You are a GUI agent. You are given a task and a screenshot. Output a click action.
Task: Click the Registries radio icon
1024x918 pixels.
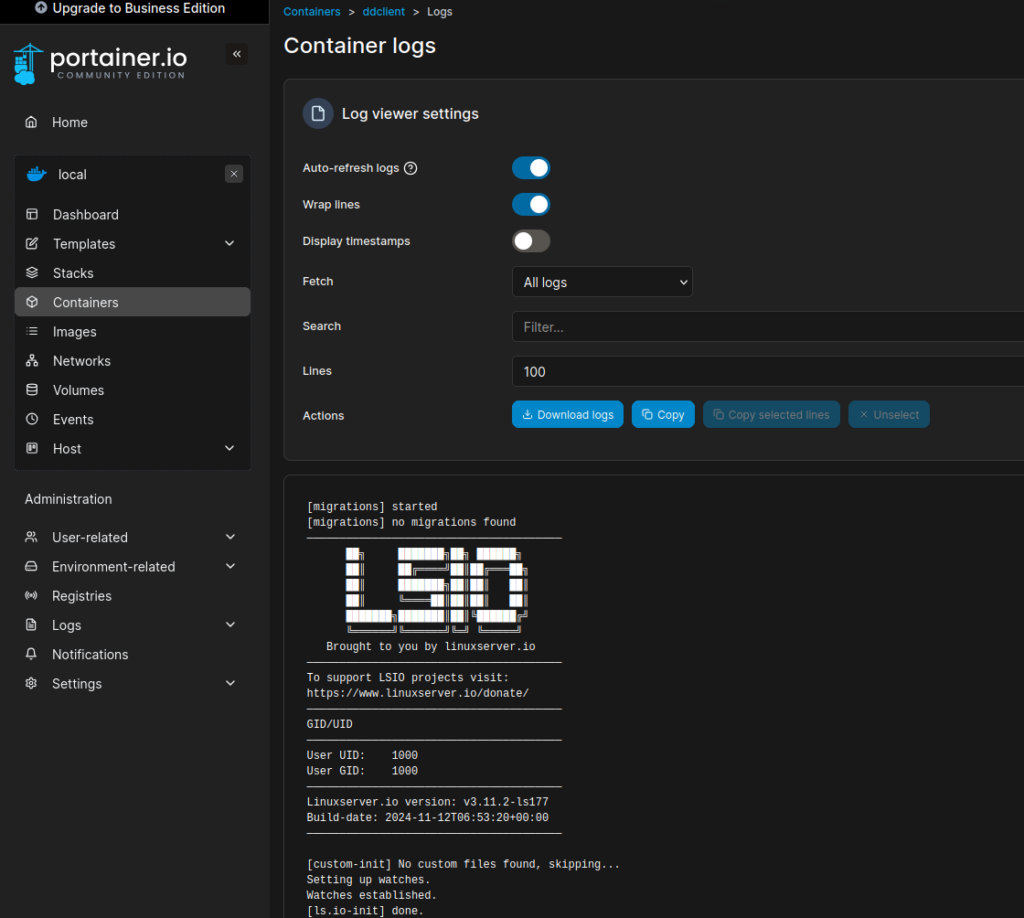click(x=31, y=595)
